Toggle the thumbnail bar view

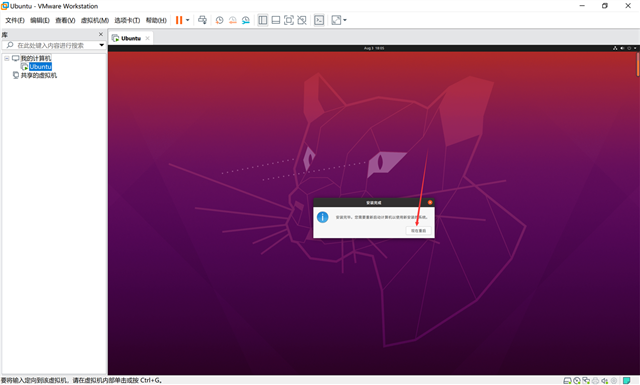[x=276, y=20]
